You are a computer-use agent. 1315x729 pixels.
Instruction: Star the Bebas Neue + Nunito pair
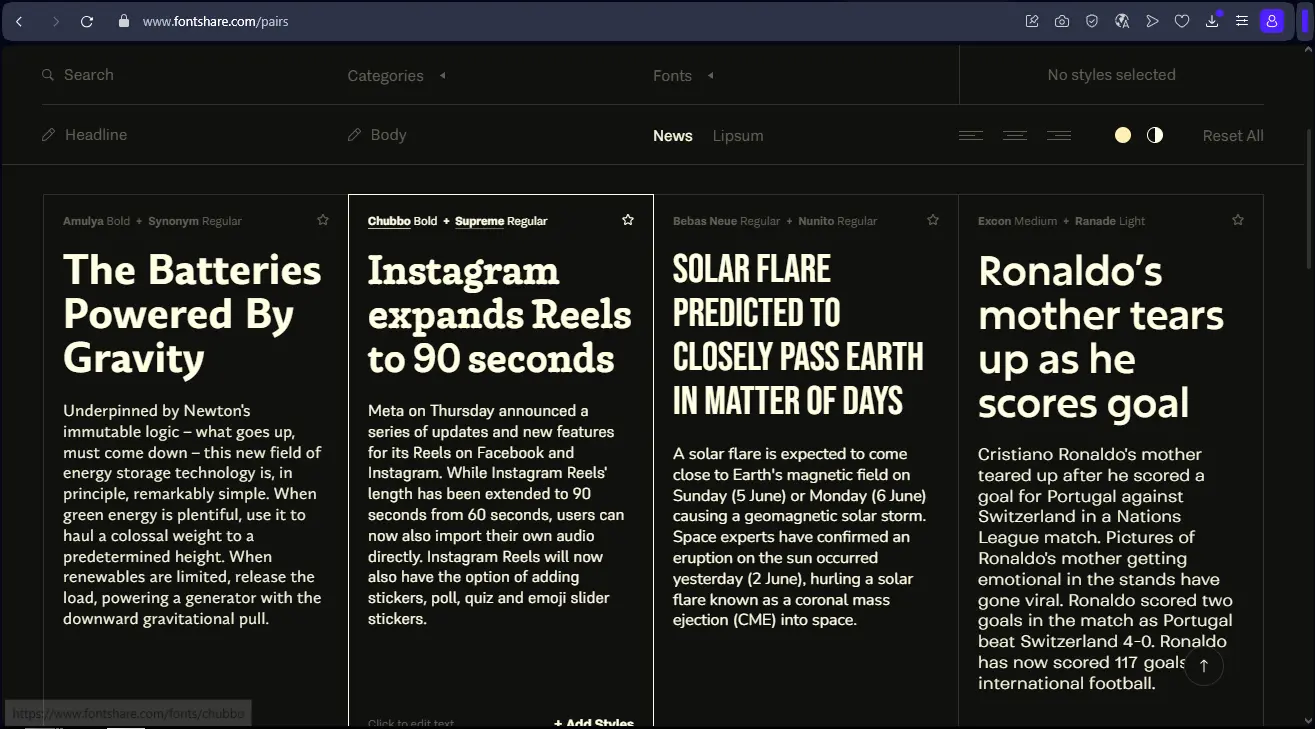click(x=933, y=220)
